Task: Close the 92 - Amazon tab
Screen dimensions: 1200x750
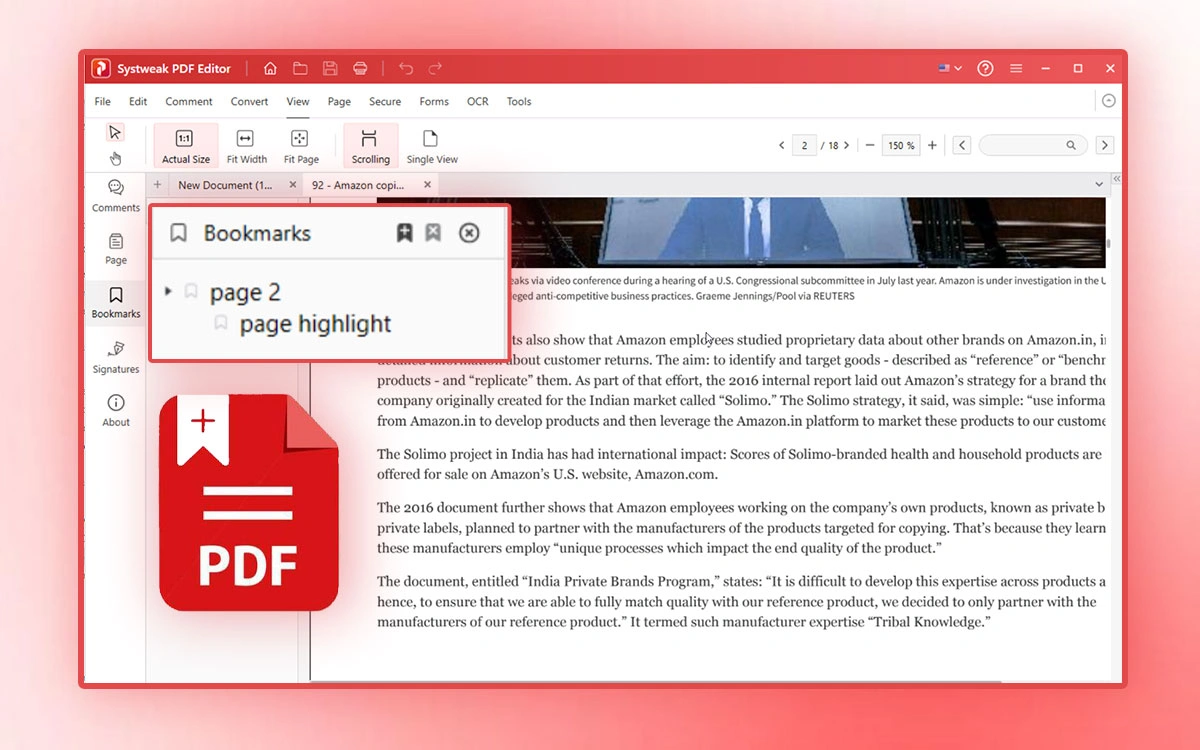Action: point(427,184)
